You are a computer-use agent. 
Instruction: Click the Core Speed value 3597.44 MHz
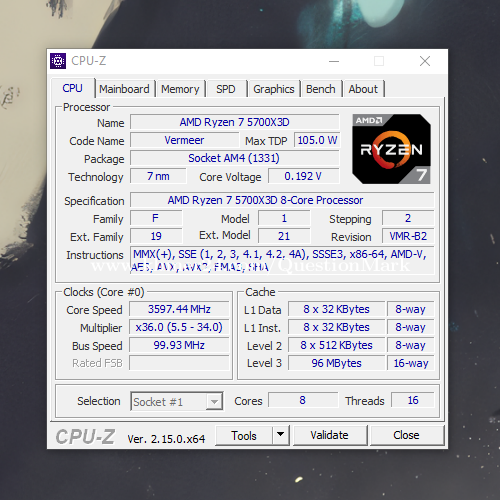tap(179, 309)
